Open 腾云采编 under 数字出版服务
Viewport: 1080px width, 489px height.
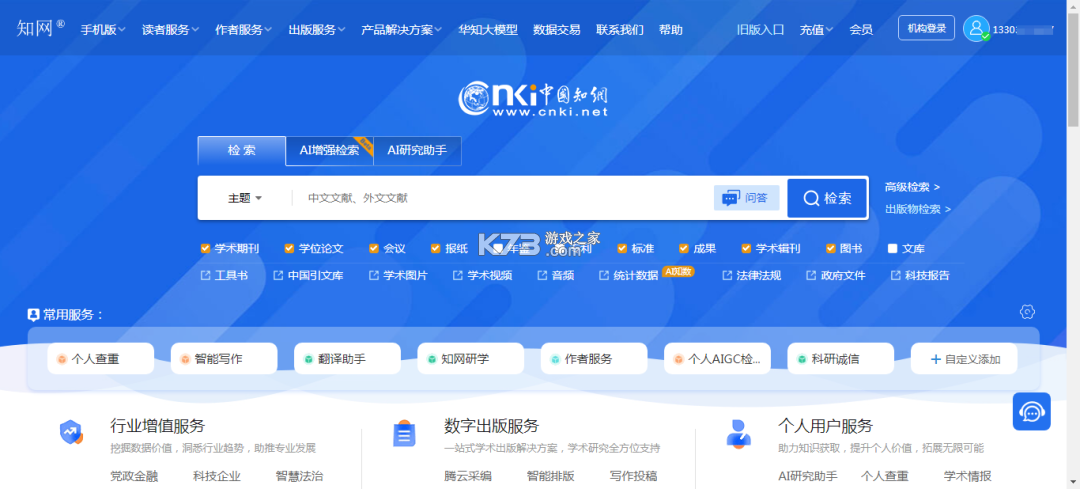pyautogui.click(x=468, y=476)
